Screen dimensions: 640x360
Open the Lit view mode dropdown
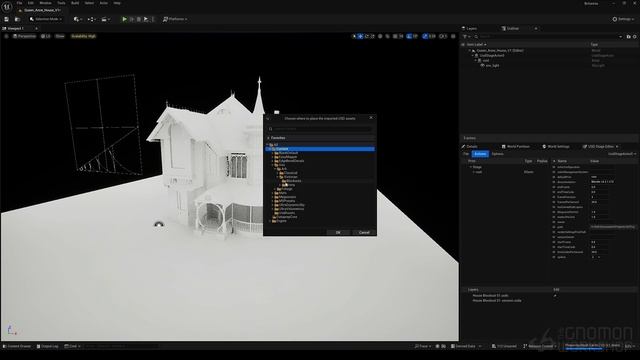click(x=46, y=36)
